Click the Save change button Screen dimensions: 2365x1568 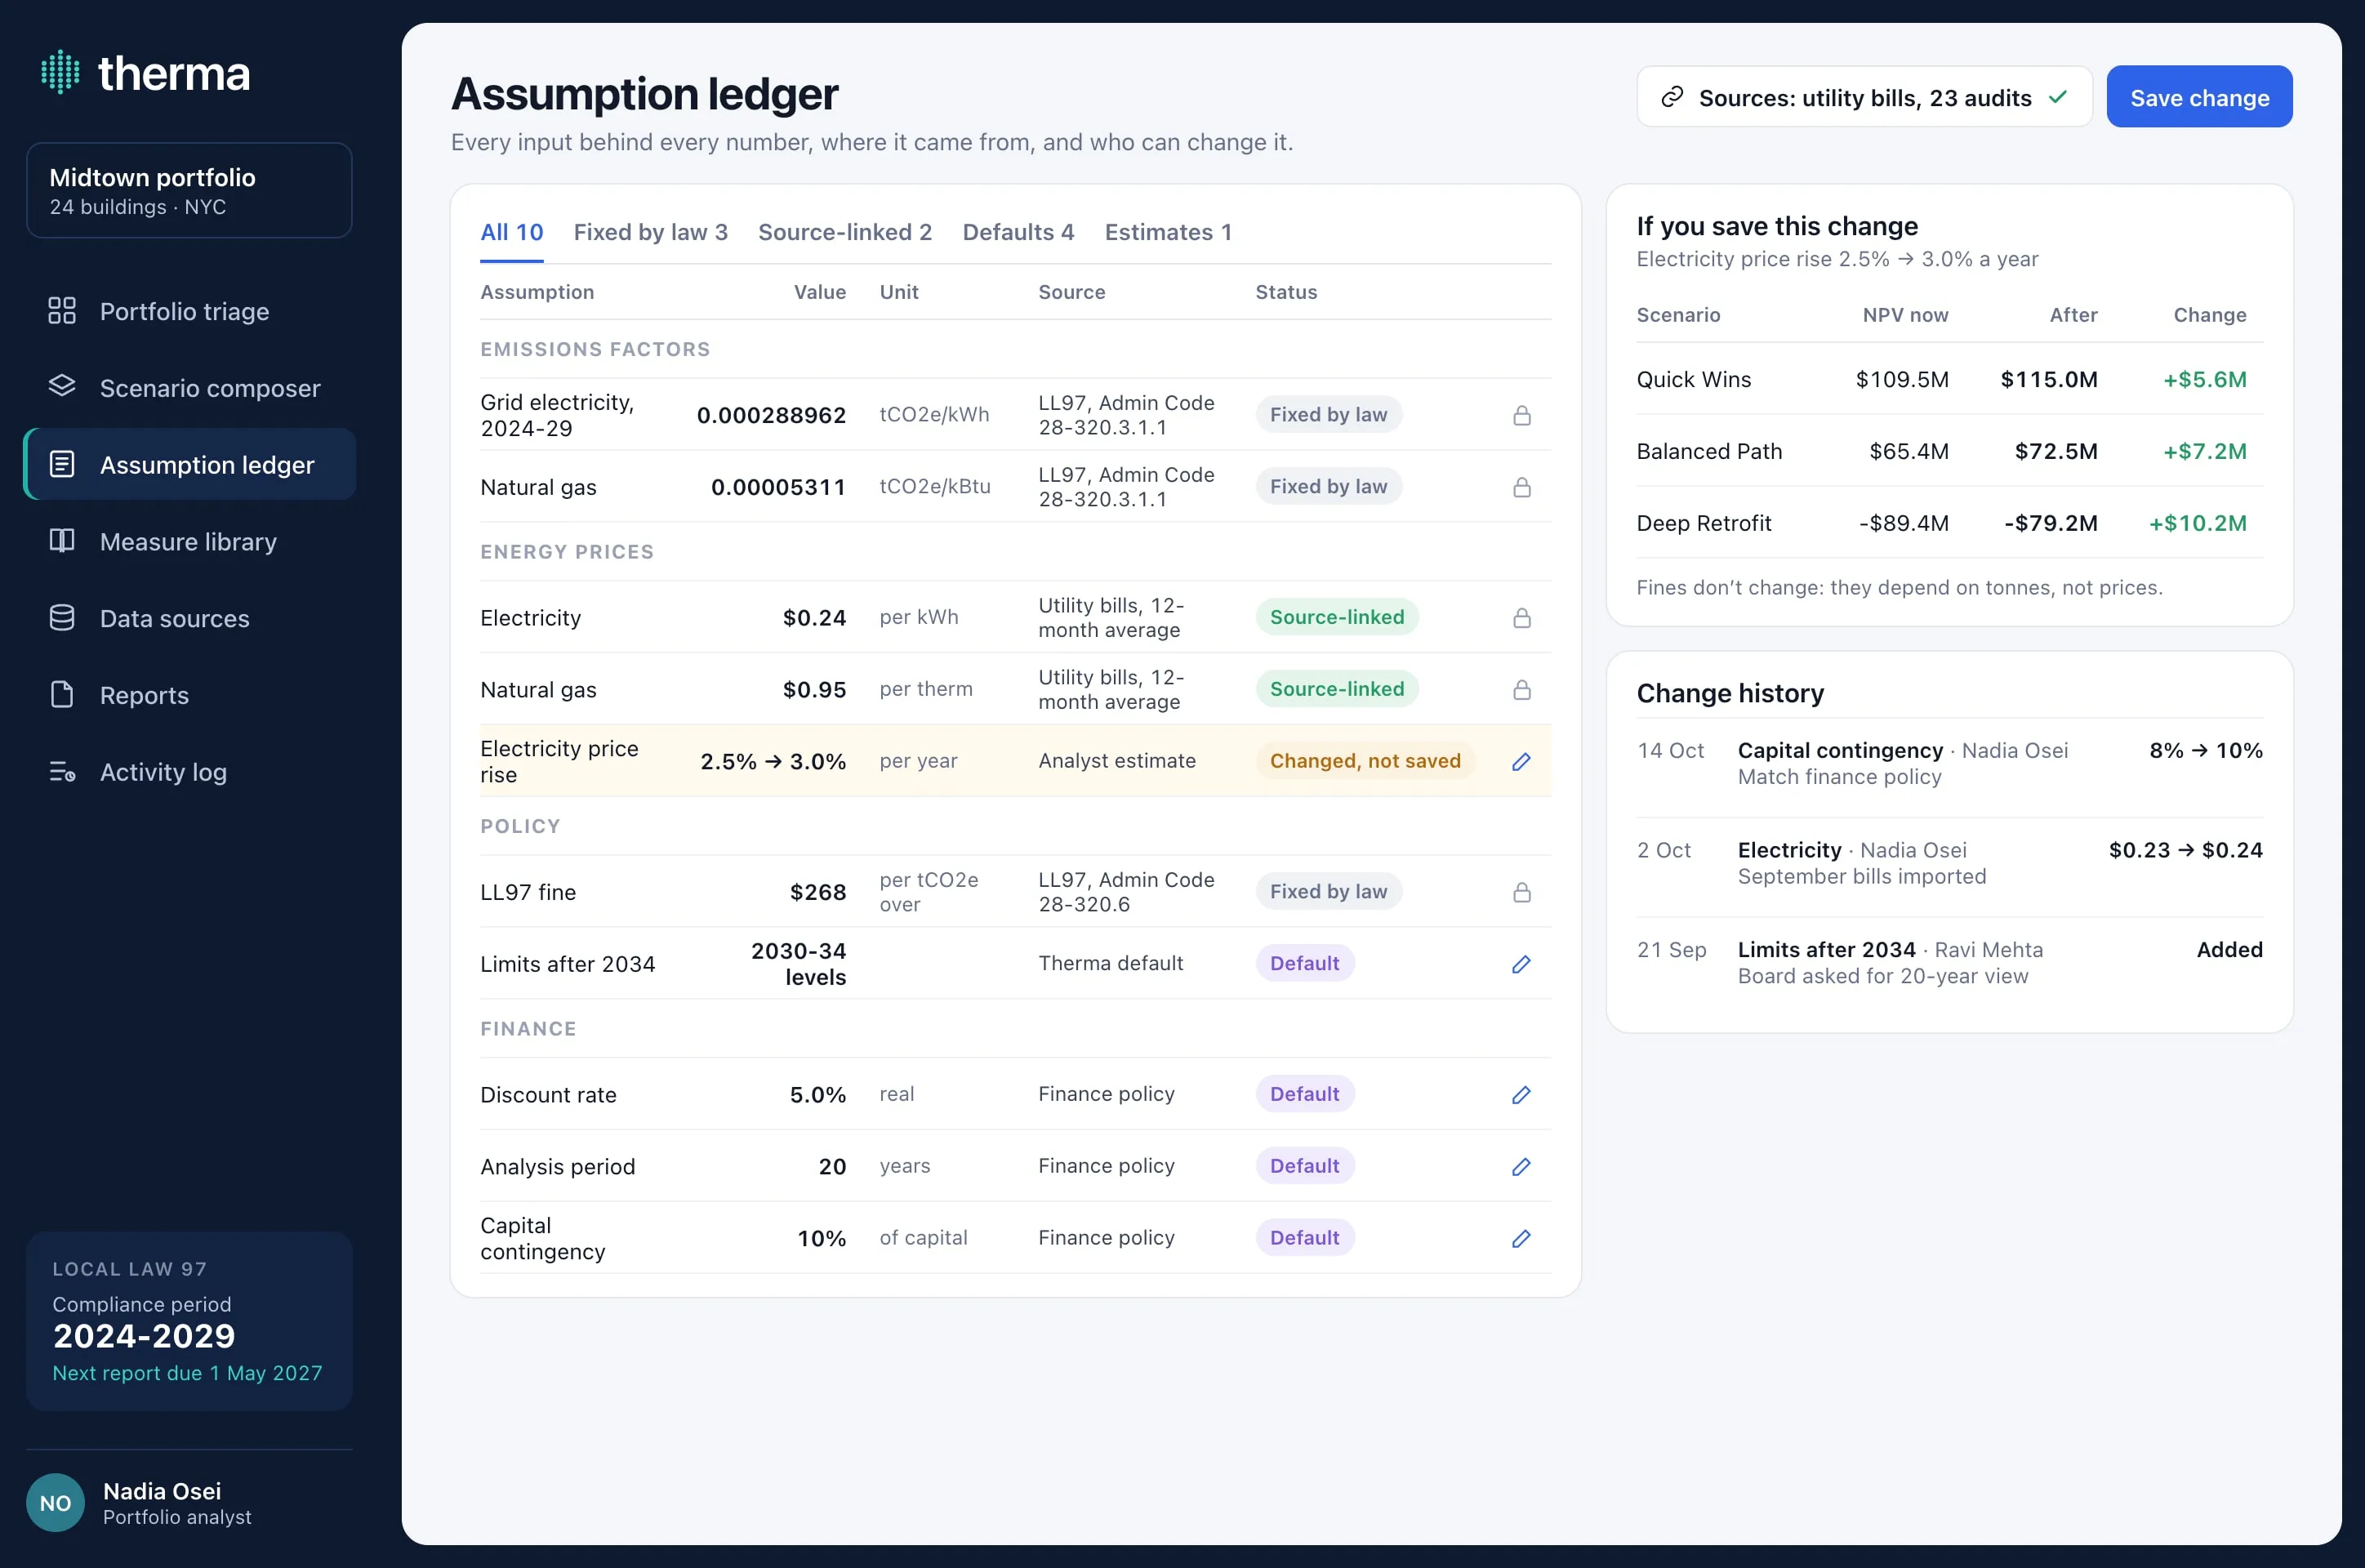click(x=2198, y=97)
